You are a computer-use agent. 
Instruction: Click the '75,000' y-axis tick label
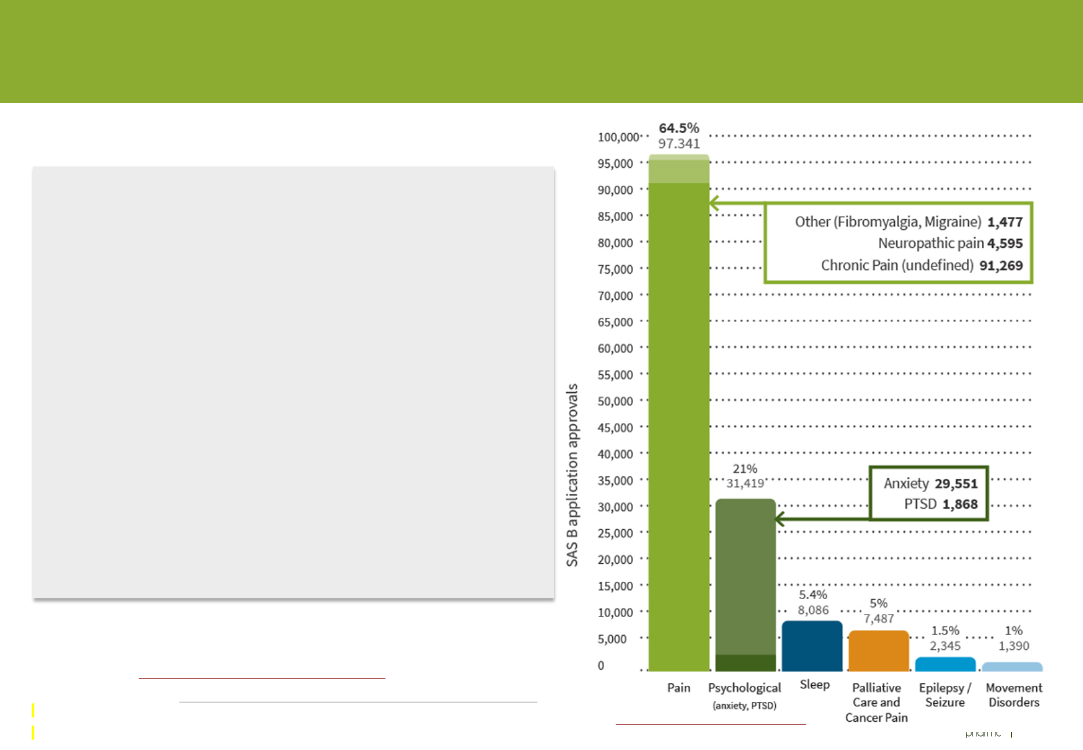pos(615,269)
